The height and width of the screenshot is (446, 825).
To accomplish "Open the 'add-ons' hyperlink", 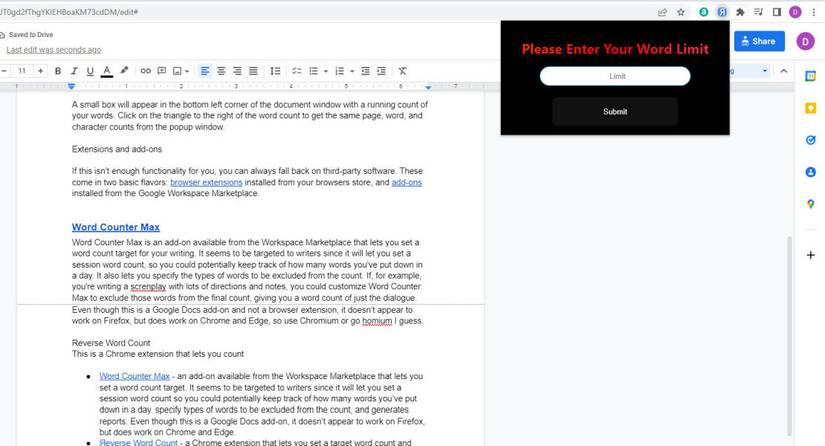I will 407,183.
